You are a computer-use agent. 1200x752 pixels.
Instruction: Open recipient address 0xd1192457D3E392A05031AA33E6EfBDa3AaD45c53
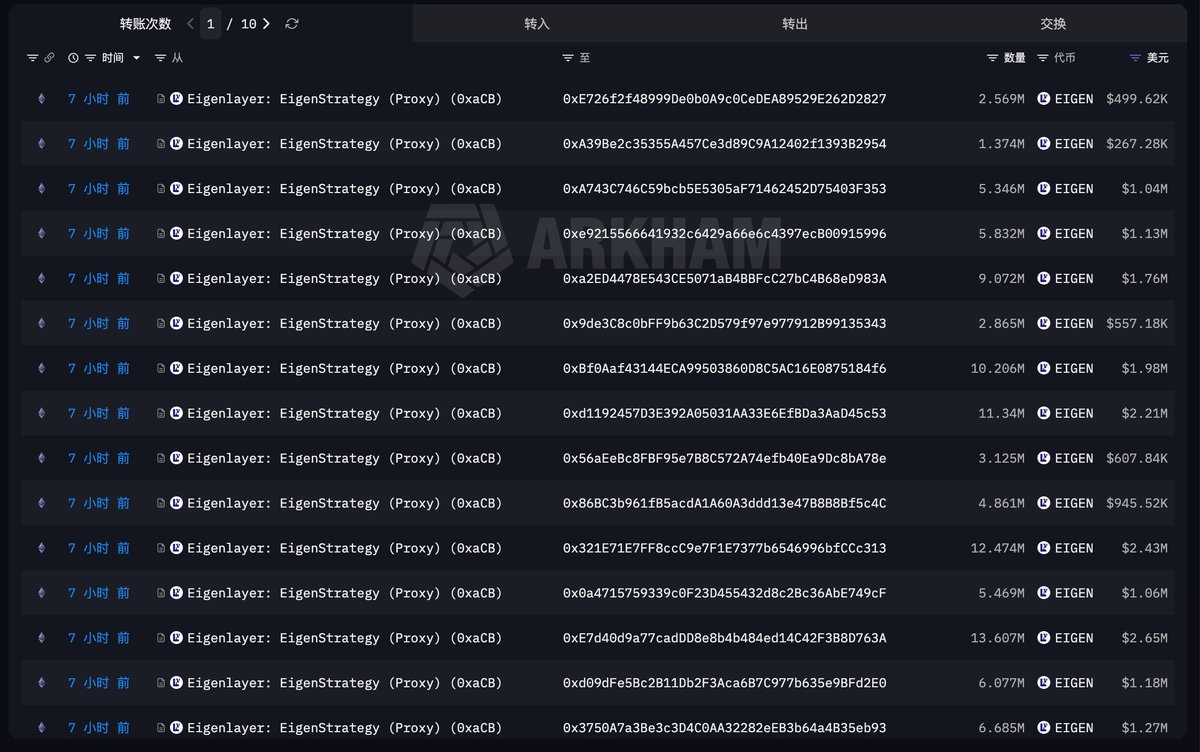725,413
